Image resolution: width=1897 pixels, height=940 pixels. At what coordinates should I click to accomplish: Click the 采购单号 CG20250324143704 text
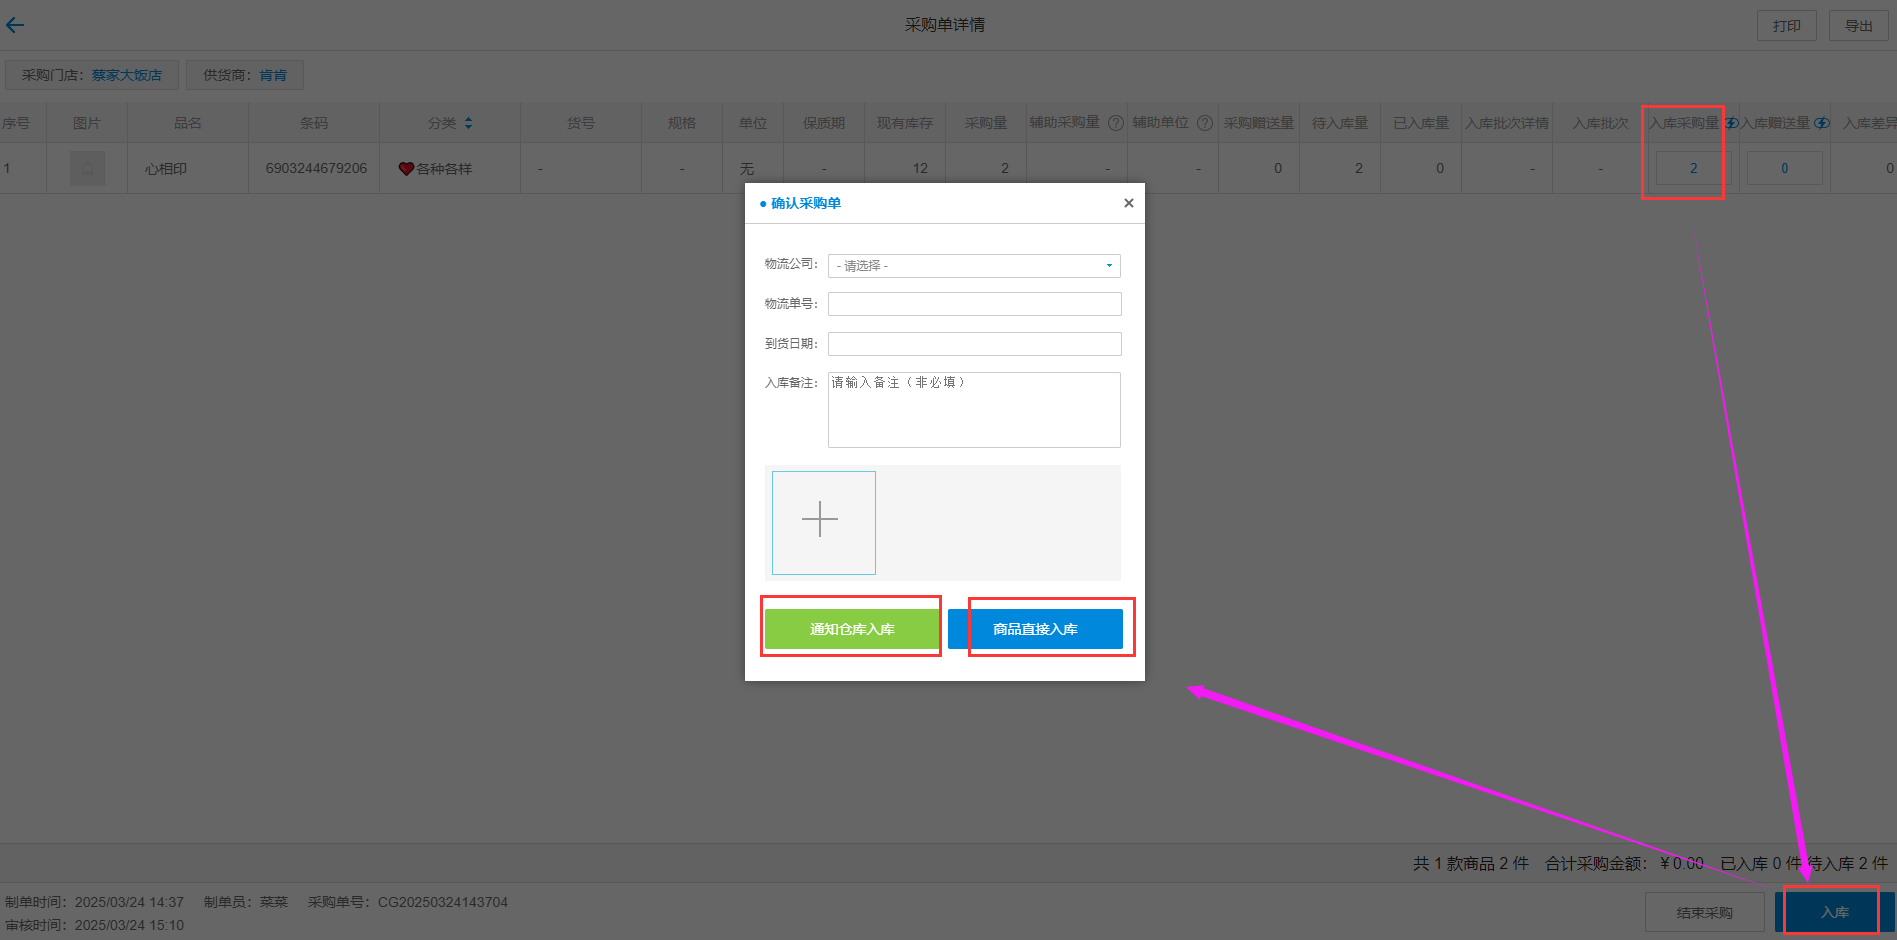coord(408,902)
